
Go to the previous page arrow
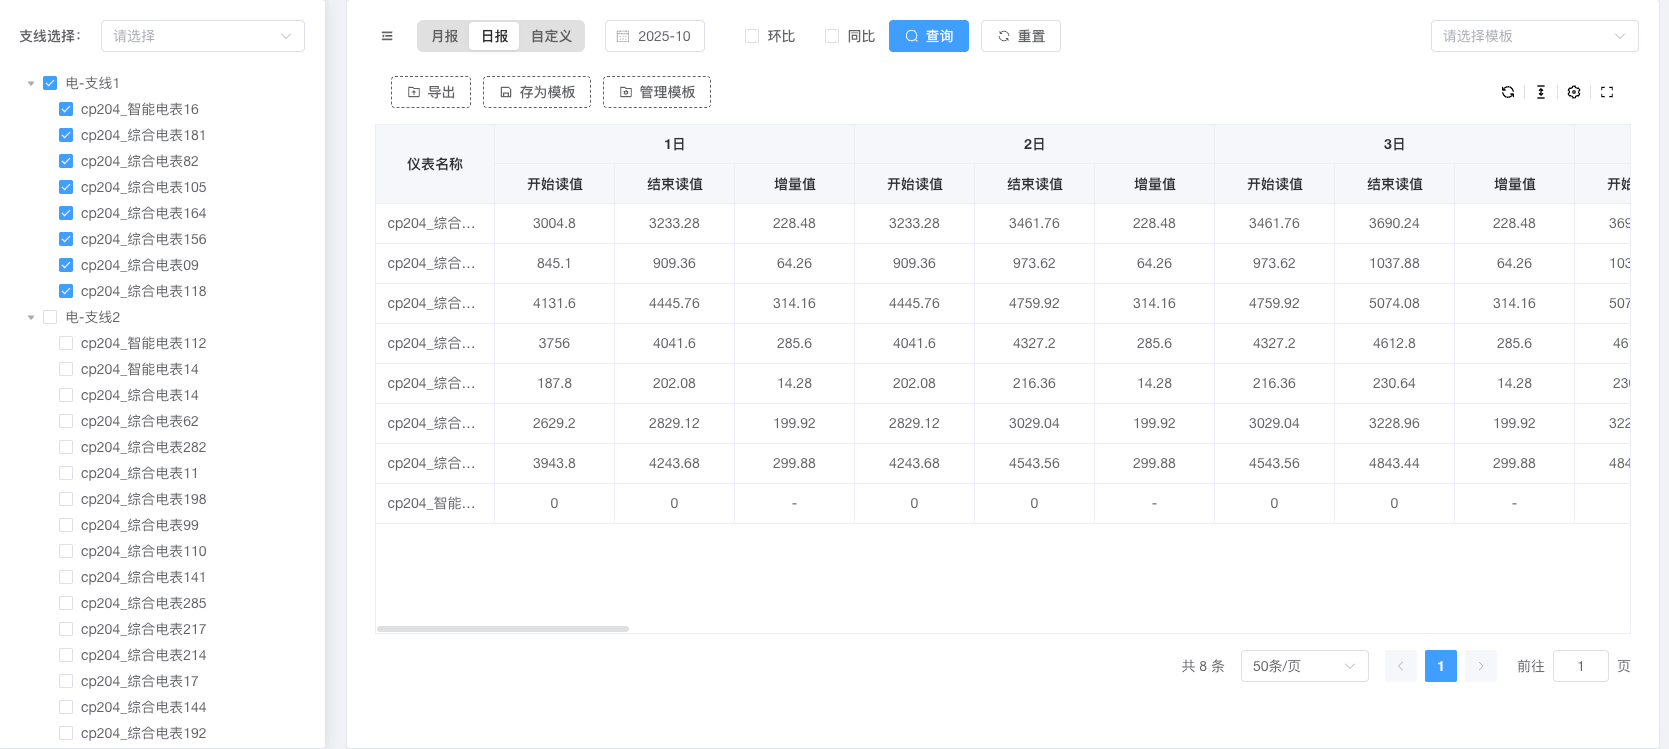(x=1401, y=666)
